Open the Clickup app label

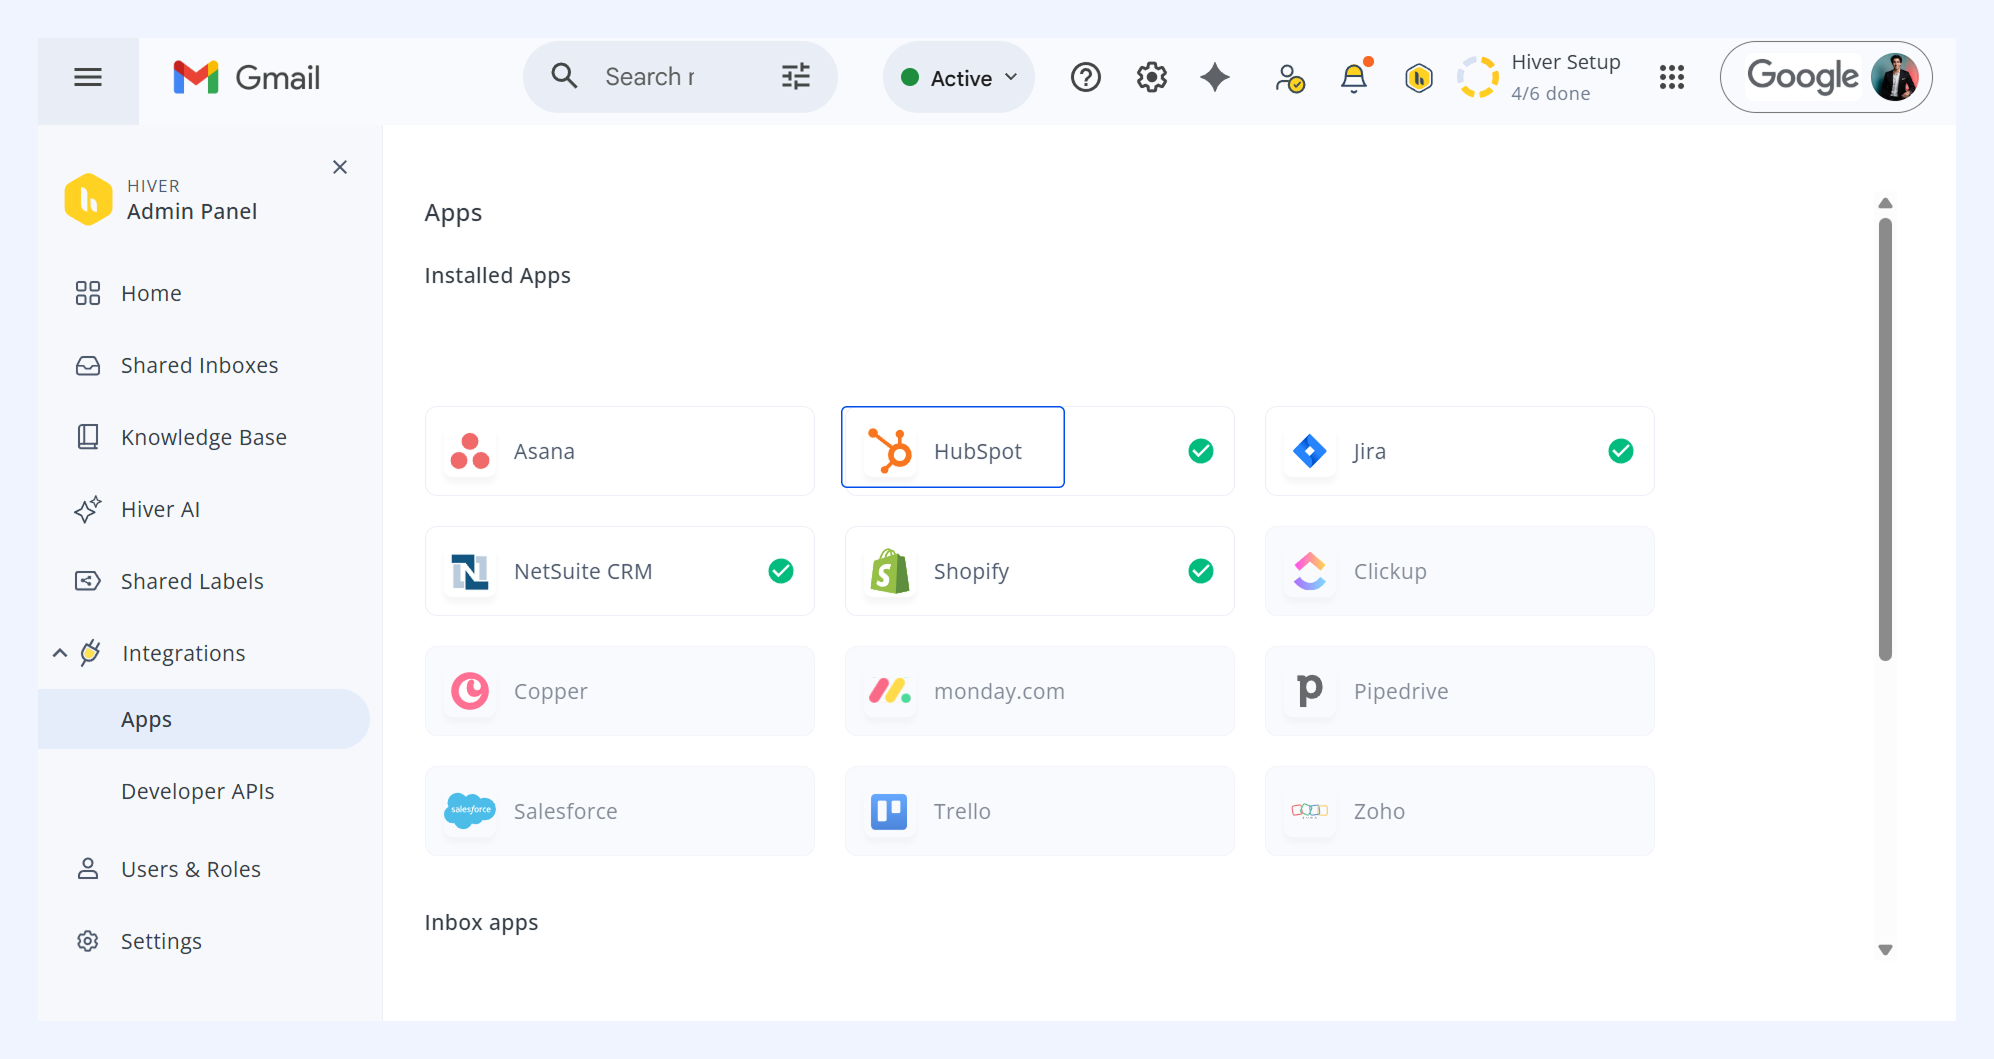pos(1390,571)
